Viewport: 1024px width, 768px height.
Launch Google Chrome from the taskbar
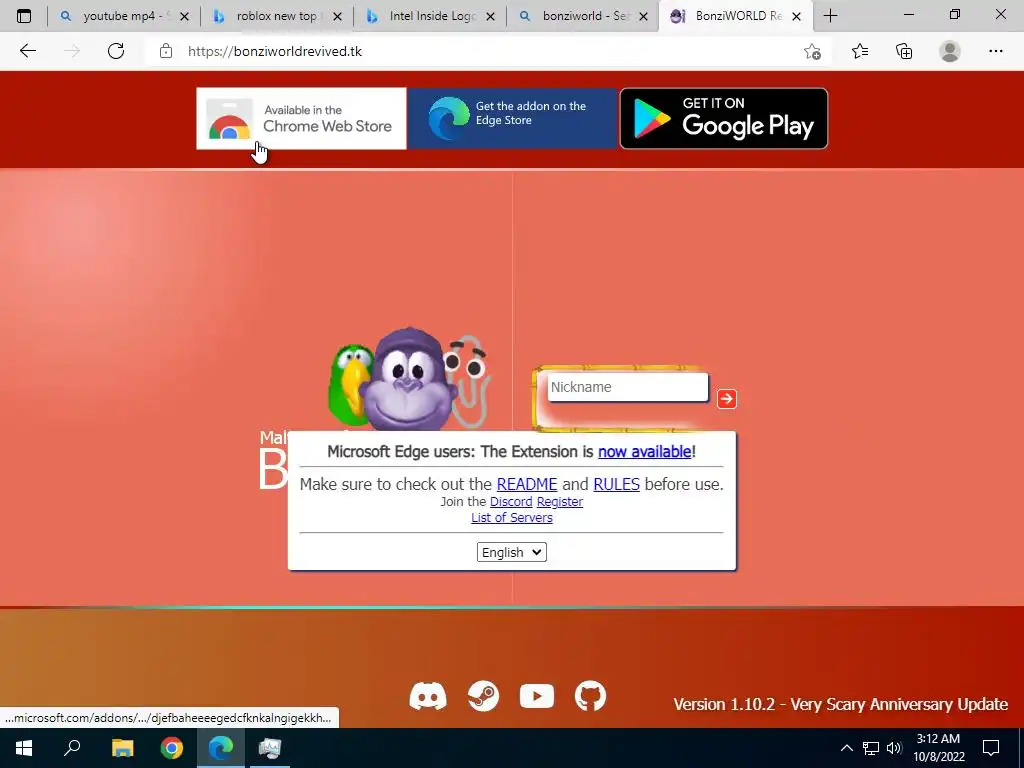click(x=172, y=748)
